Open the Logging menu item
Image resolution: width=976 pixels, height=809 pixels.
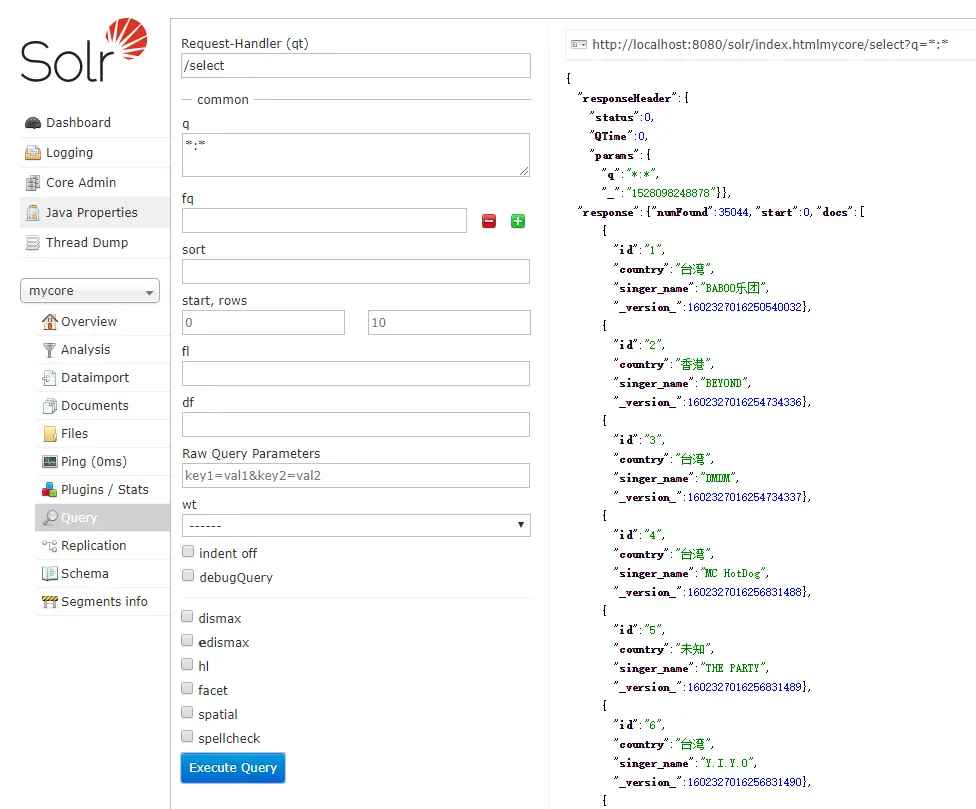tap(69, 152)
